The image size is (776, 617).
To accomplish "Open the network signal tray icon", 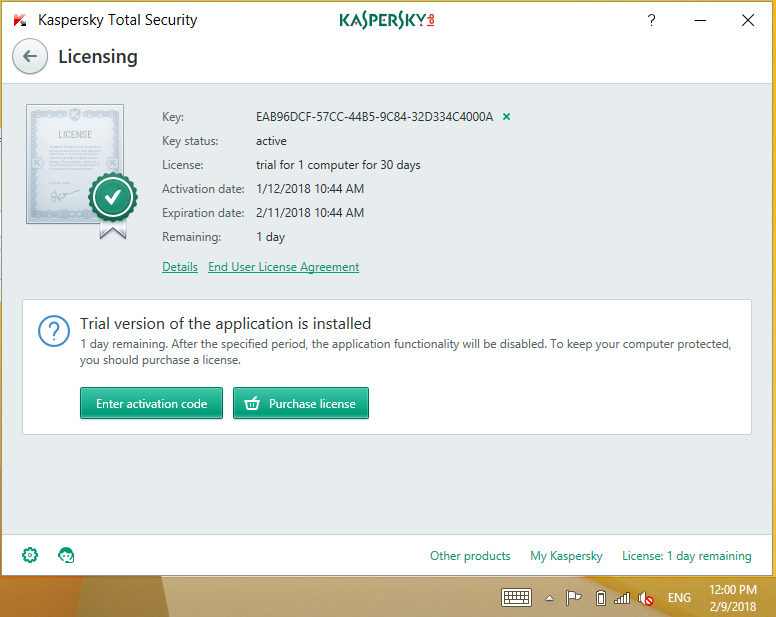I will click(x=622, y=598).
